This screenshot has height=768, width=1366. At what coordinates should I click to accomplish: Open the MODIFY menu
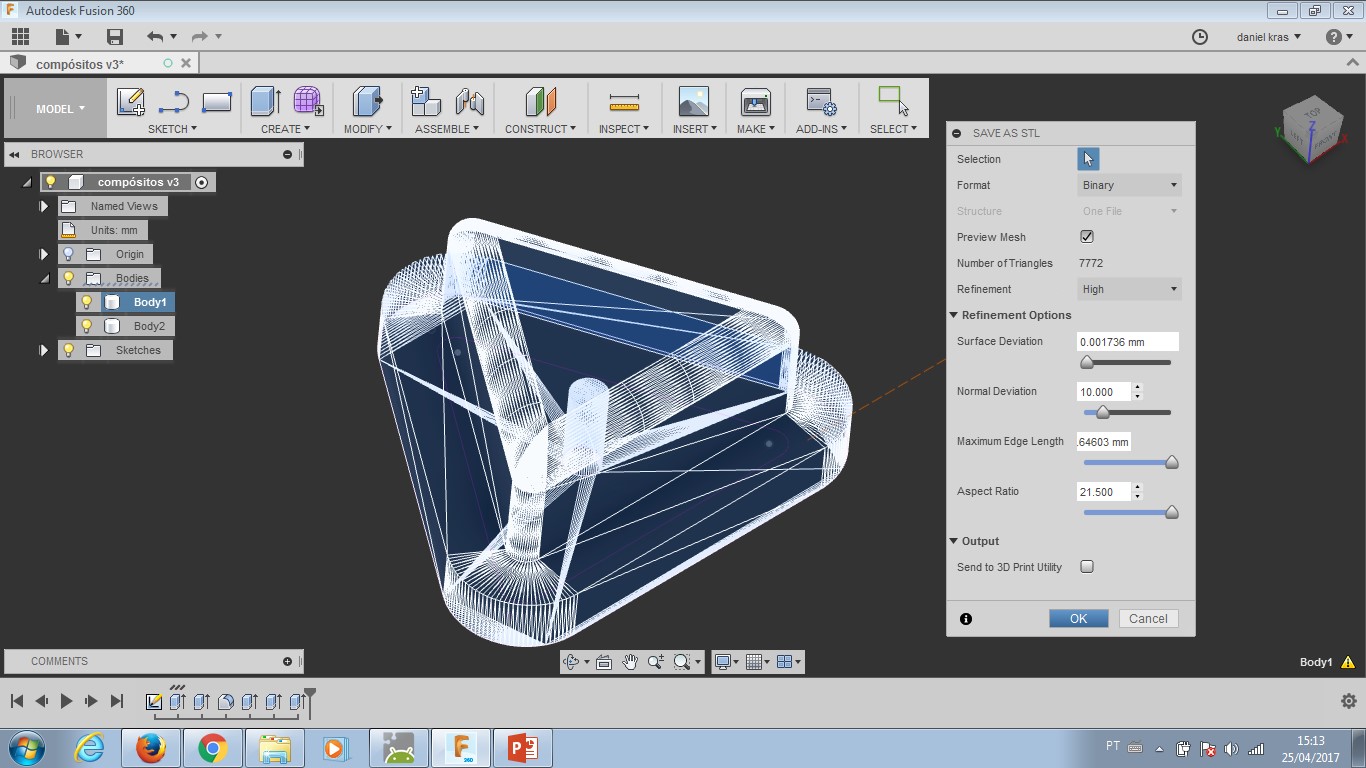(x=367, y=129)
